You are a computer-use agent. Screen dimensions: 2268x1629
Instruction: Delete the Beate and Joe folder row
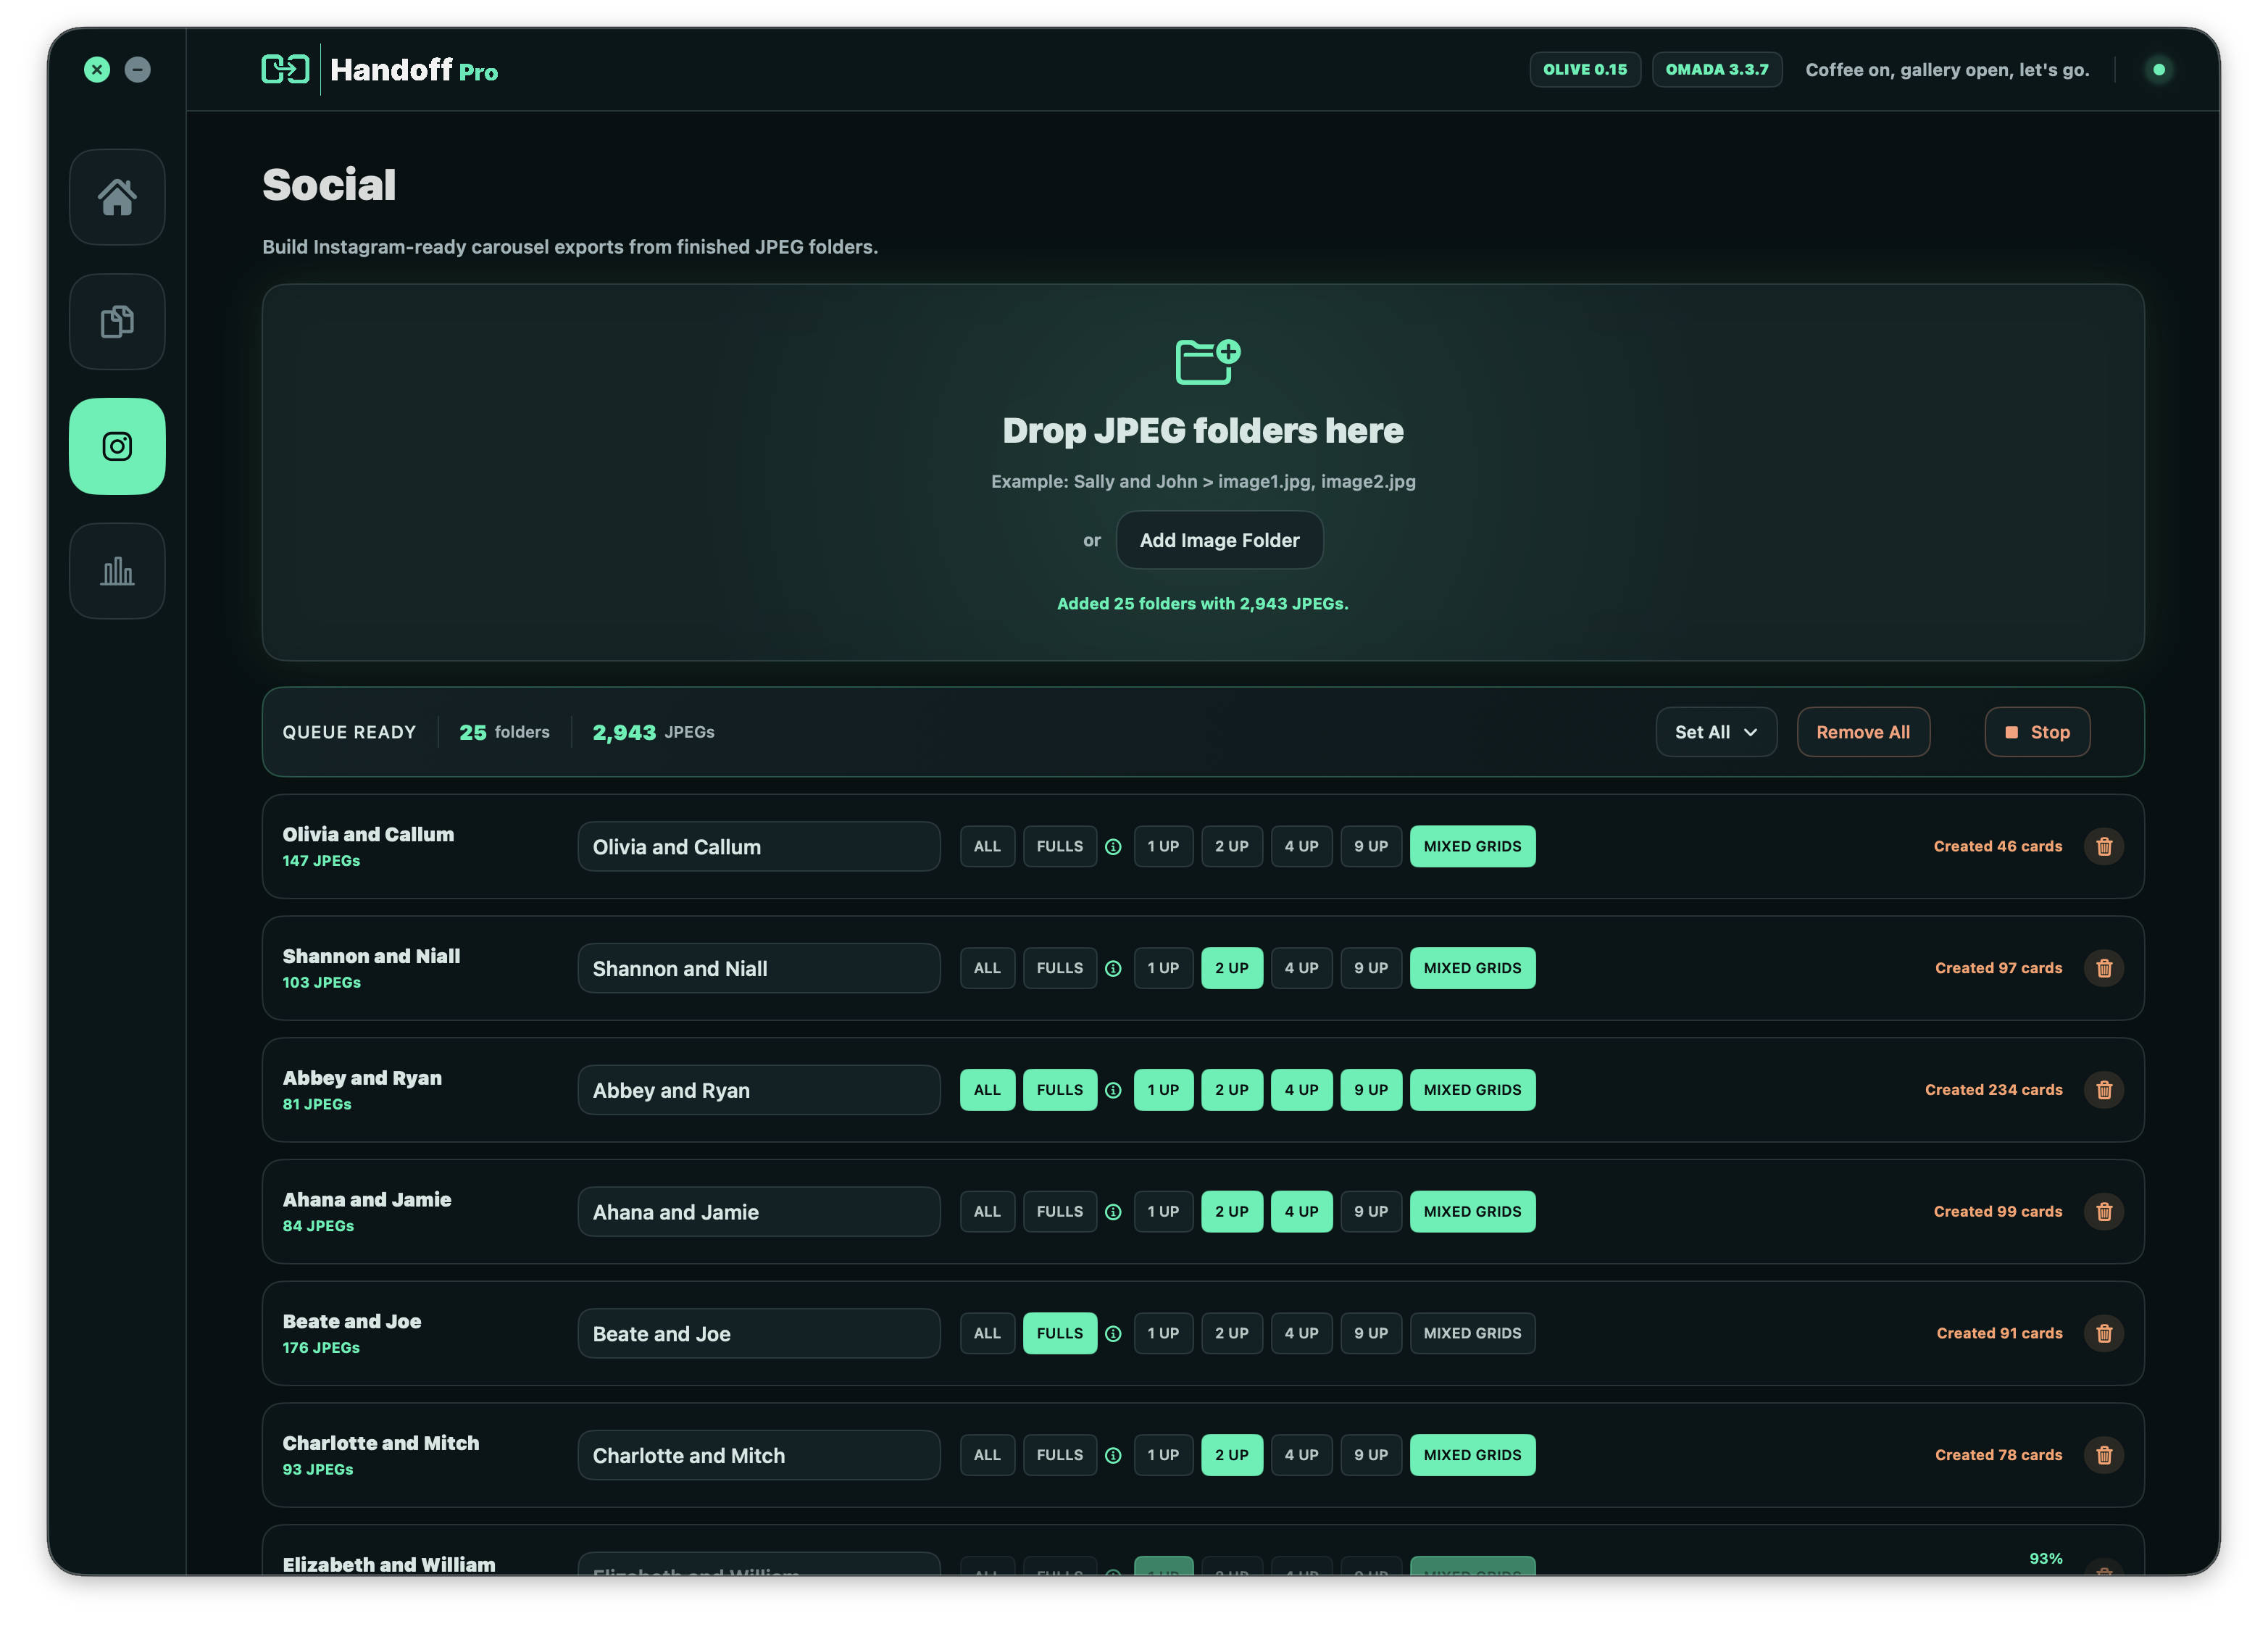[x=2103, y=1333]
